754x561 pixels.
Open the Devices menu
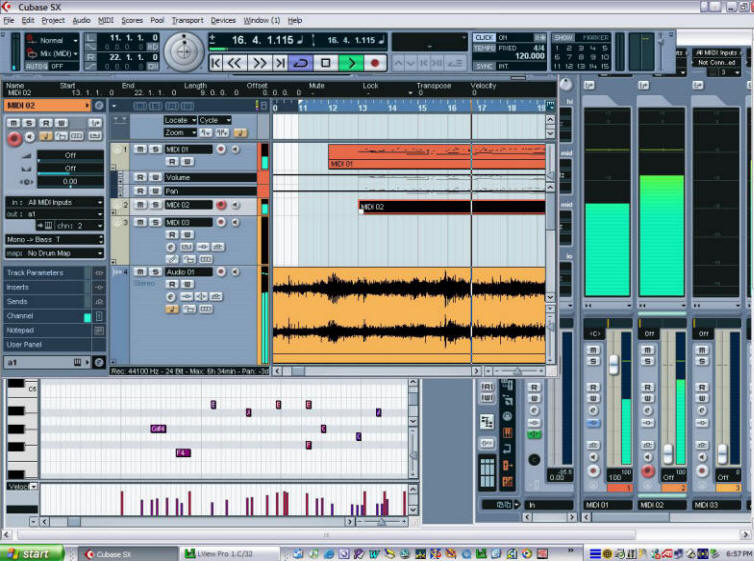tap(223, 20)
